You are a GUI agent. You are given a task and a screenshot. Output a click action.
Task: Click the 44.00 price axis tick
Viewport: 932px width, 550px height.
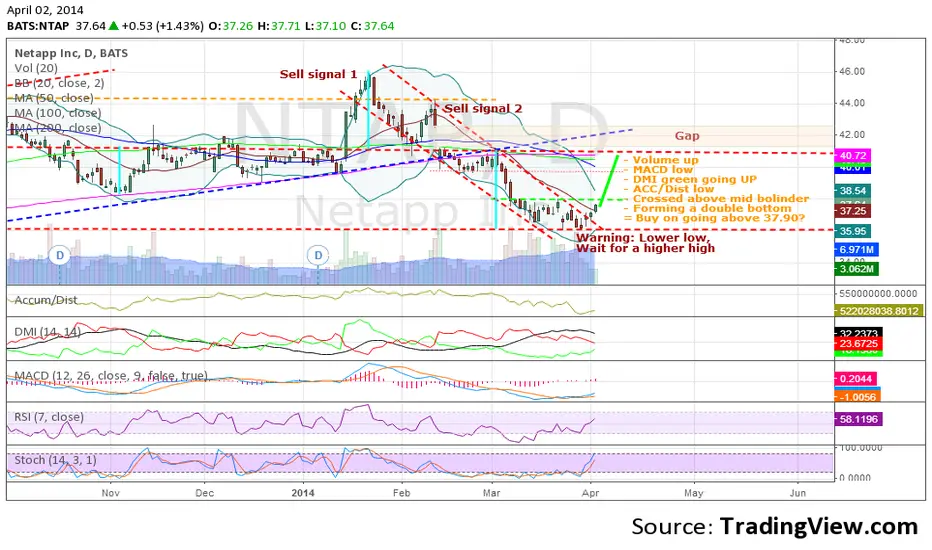[851, 103]
